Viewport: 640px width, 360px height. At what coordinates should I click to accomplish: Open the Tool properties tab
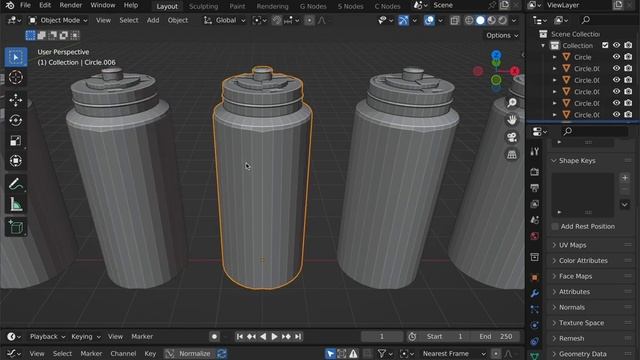[x=535, y=151]
